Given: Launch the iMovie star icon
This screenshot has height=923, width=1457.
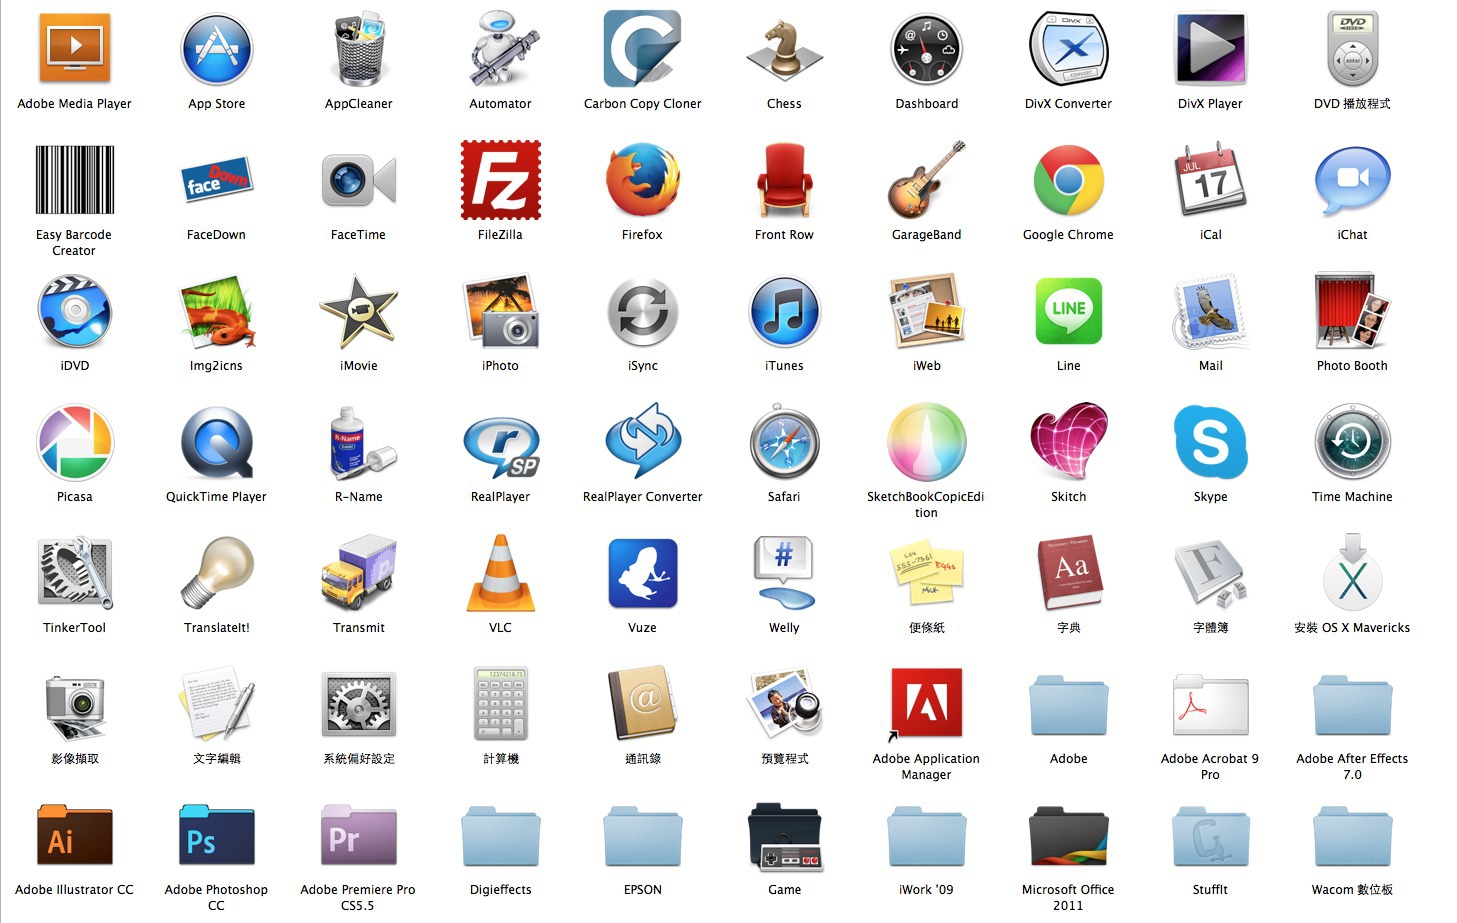Looking at the screenshot, I should (x=359, y=311).
